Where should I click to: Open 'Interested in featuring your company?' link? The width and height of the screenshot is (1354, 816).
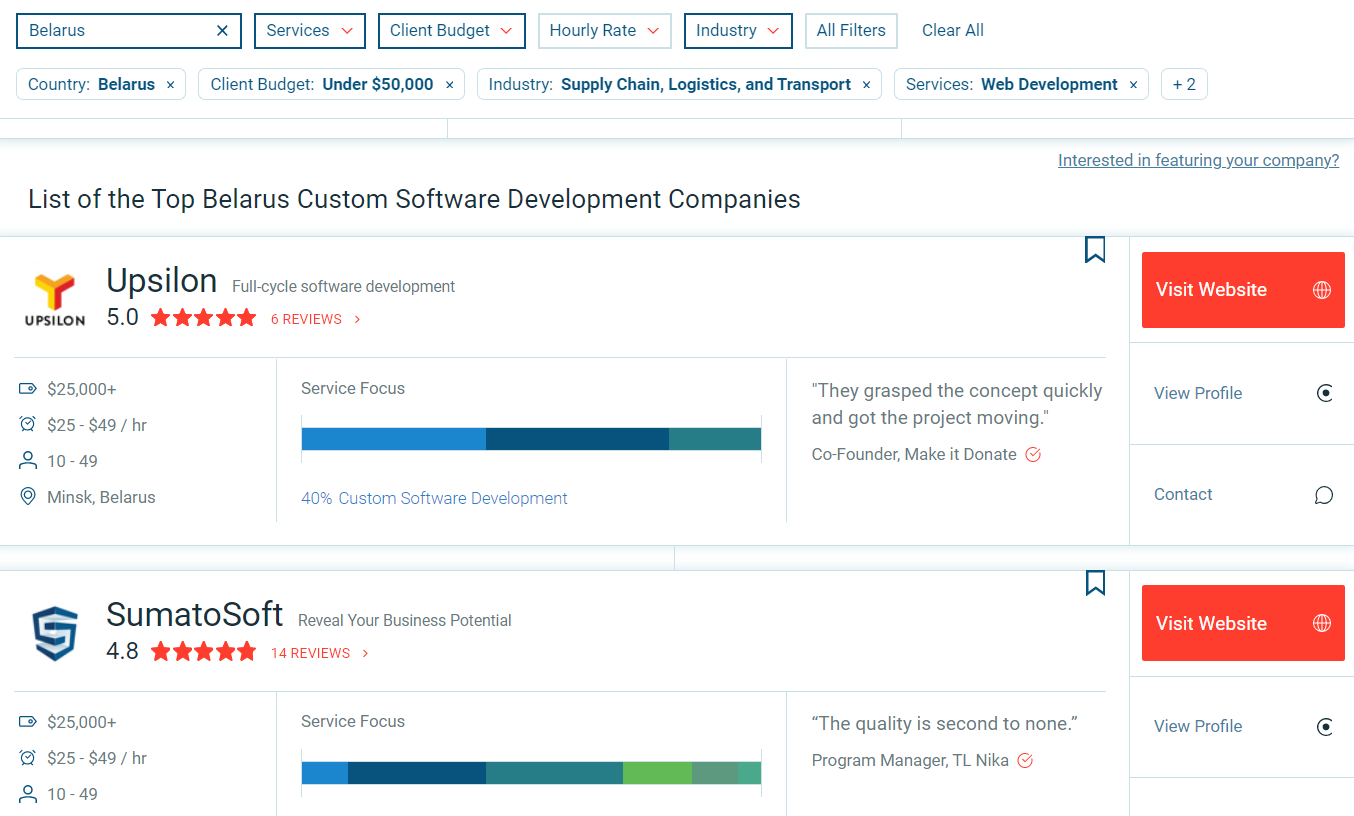pyautogui.click(x=1198, y=160)
